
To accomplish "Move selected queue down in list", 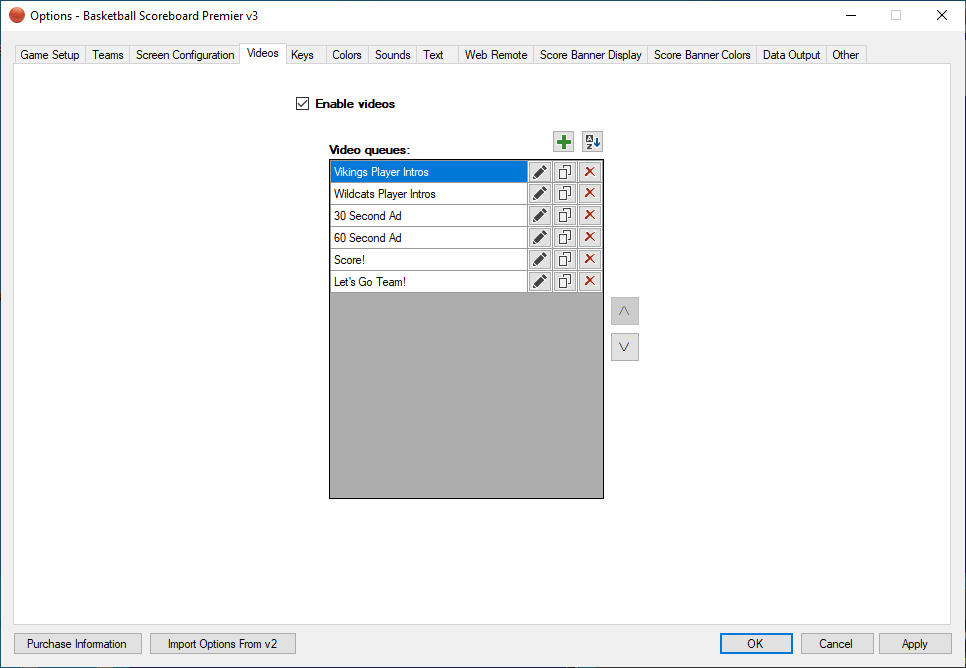I will point(624,347).
